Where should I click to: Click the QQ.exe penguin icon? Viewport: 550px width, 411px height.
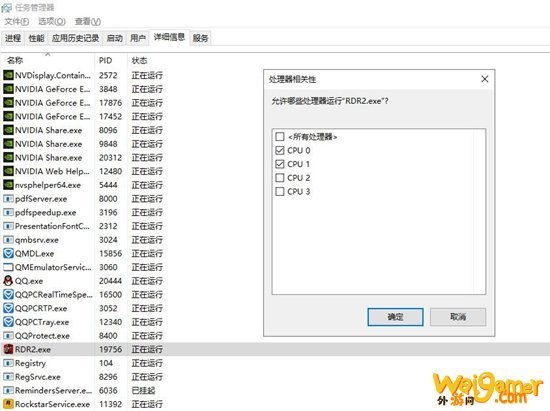8,281
